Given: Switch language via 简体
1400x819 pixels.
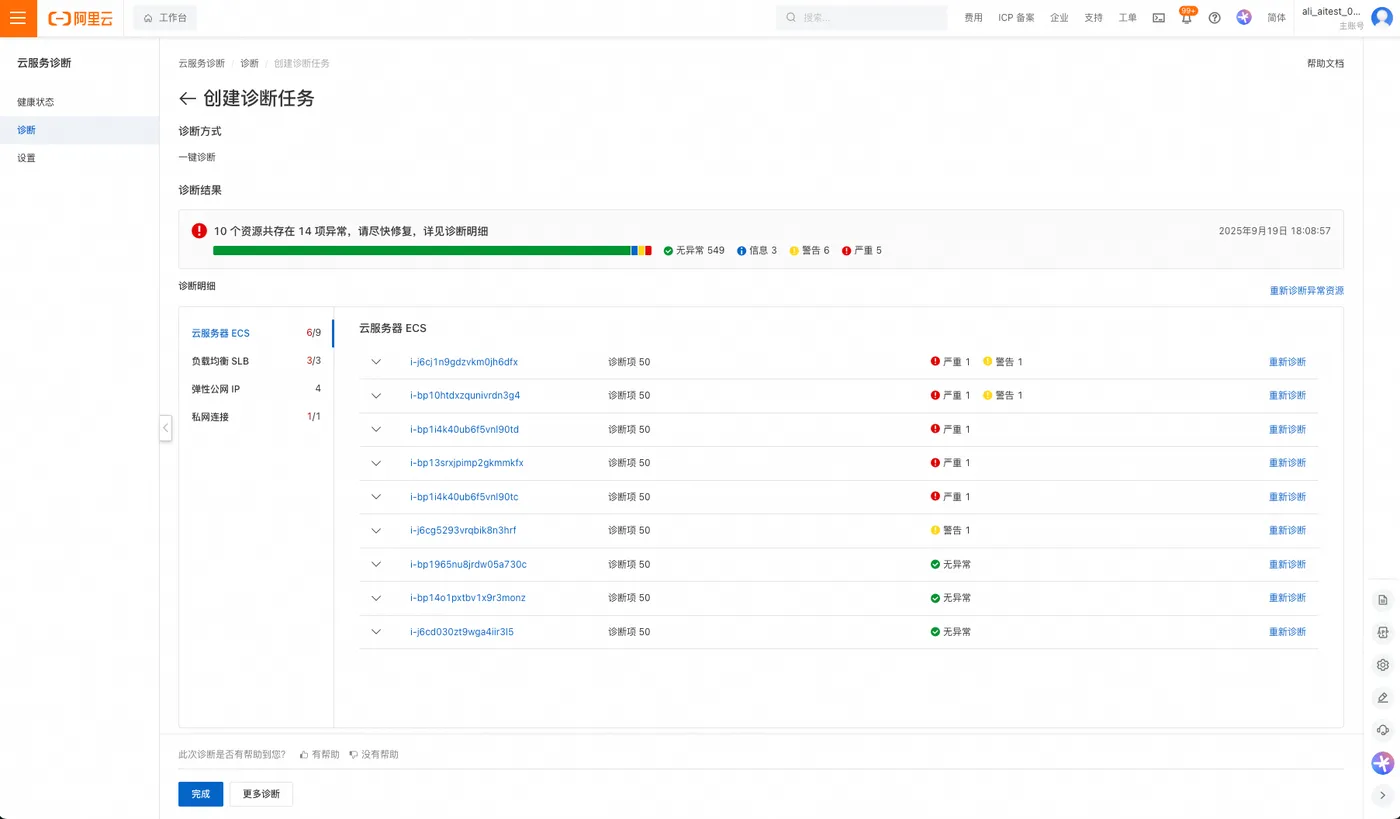Looking at the screenshot, I should 1276,18.
